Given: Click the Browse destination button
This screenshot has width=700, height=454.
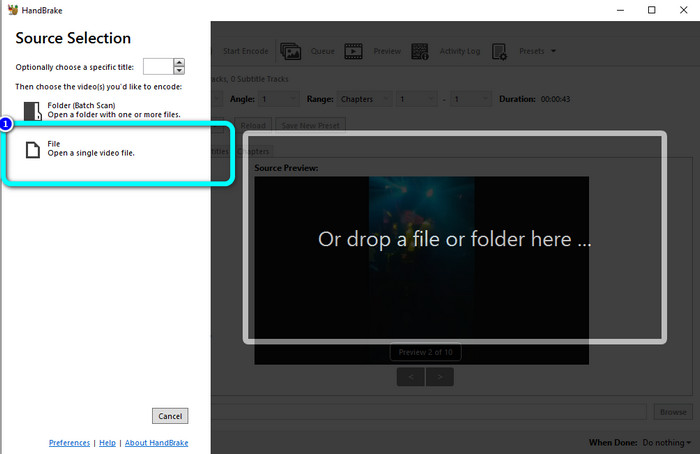Looking at the screenshot, I should point(673,412).
